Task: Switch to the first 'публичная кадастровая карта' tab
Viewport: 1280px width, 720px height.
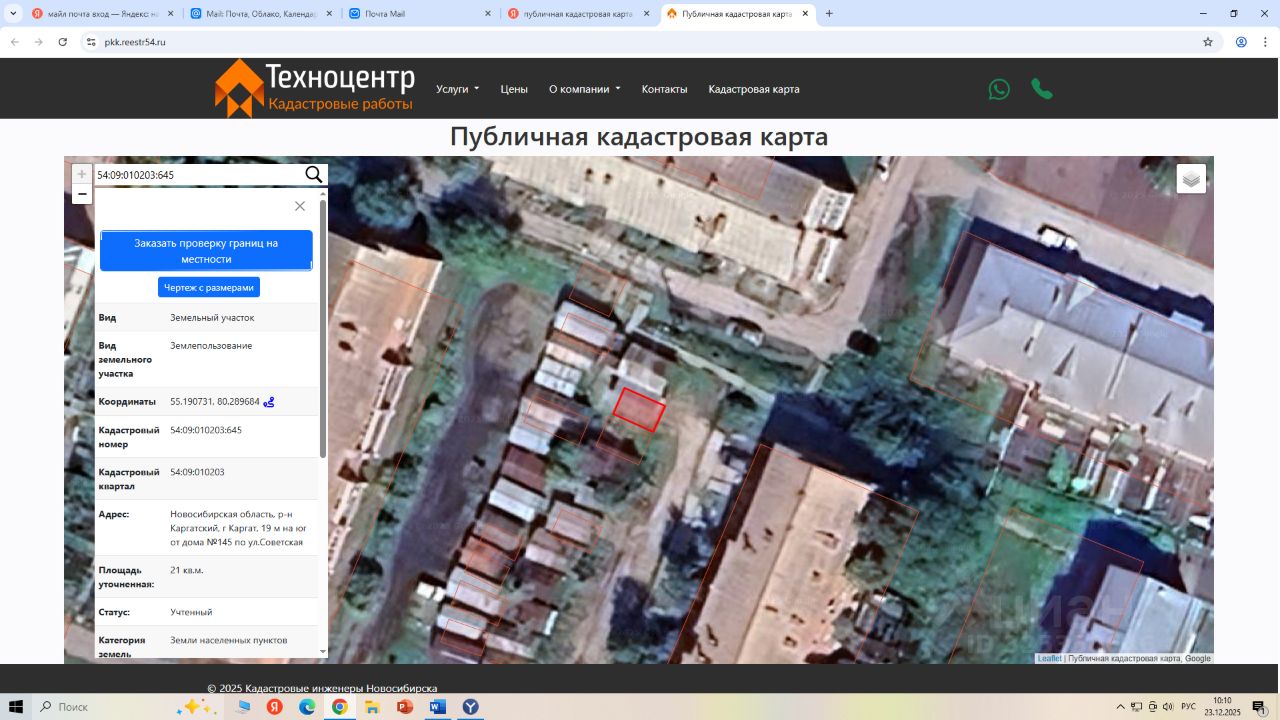Action: pyautogui.click(x=579, y=14)
